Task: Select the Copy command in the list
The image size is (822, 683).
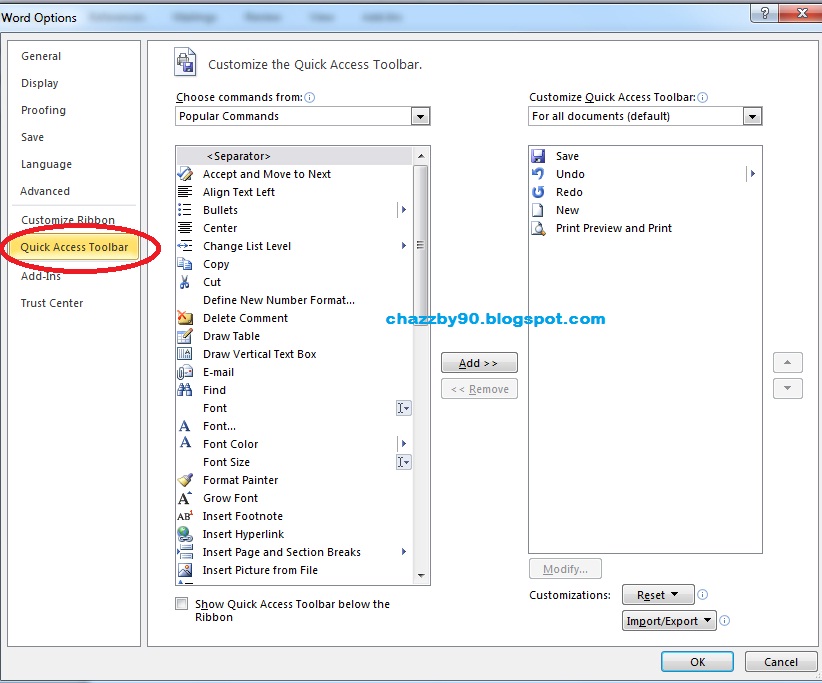Action: click(x=215, y=264)
